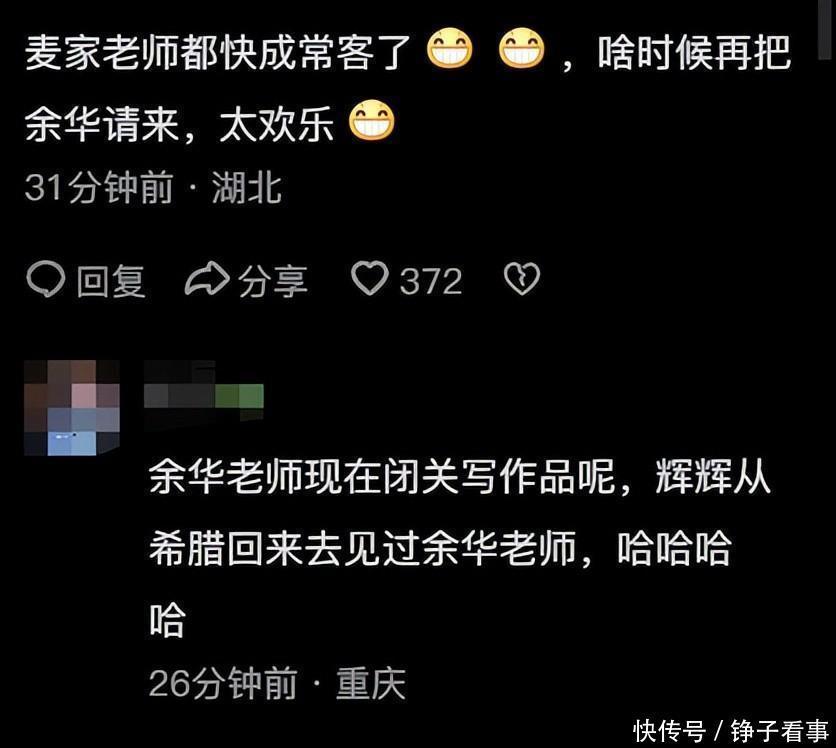Click the 重庆 location tag
Image resolution: width=836 pixels, height=748 pixels.
coord(371,682)
